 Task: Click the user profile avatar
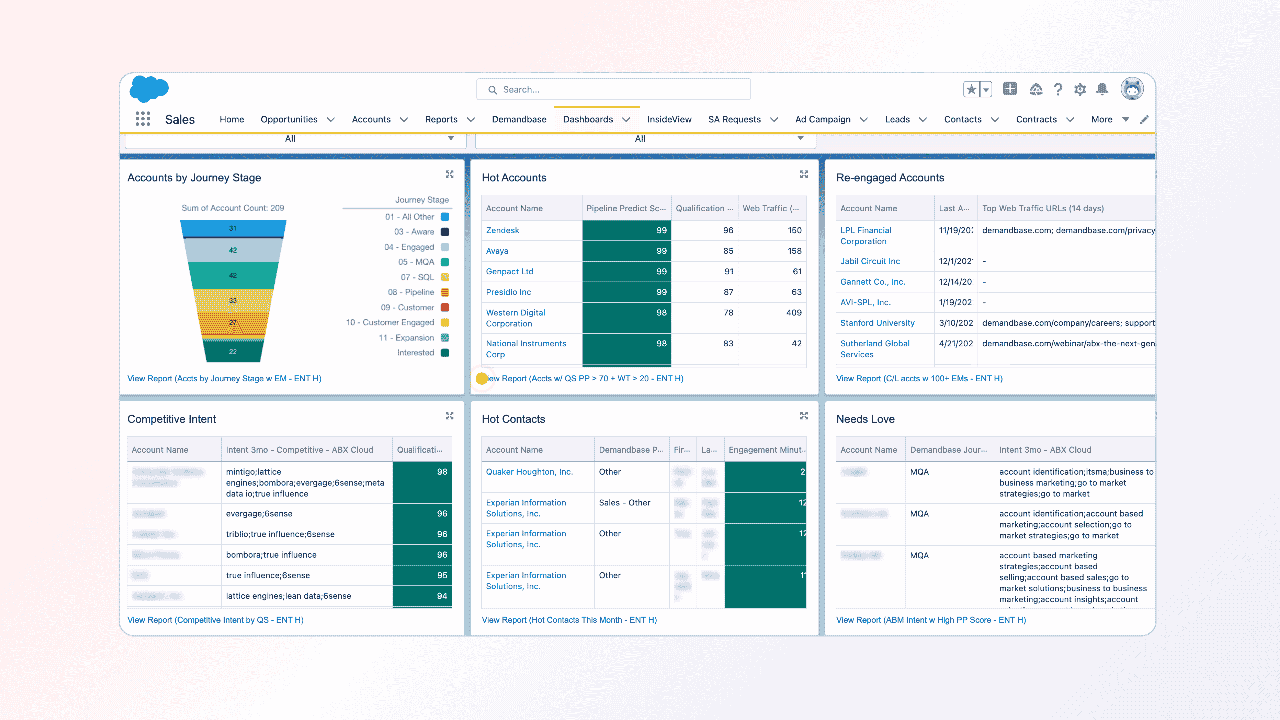coord(1132,89)
